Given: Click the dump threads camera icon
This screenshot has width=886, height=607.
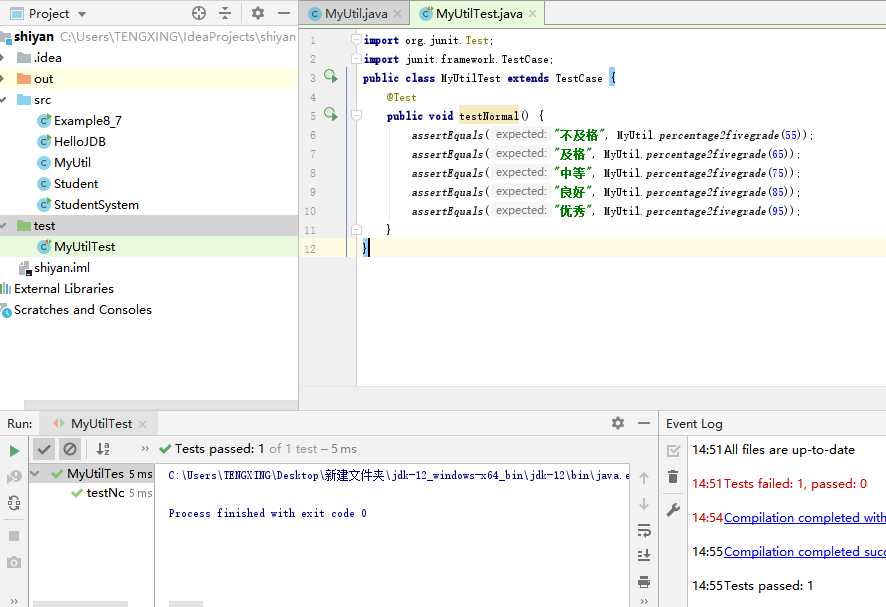Looking at the screenshot, I should [14, 562].
